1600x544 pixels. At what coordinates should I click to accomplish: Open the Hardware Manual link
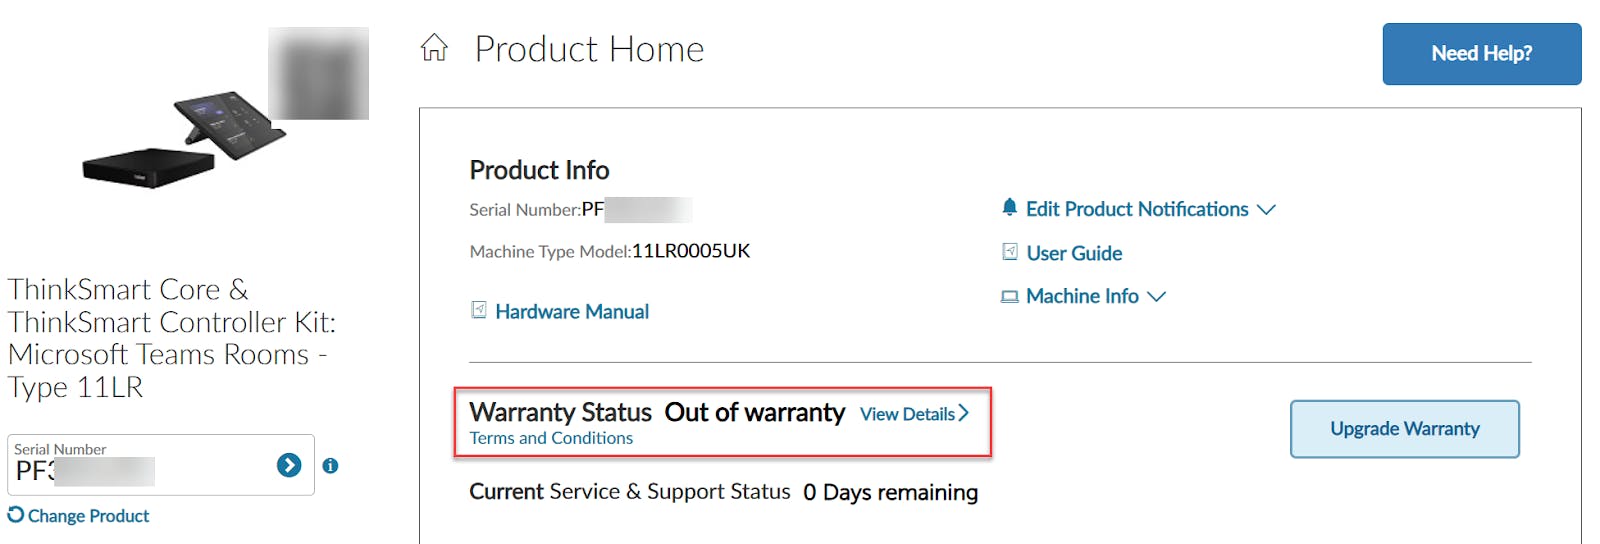tap(572, 311)
